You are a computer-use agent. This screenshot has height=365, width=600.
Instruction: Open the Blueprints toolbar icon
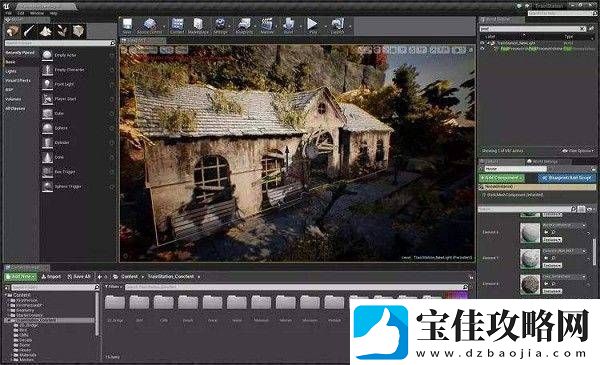tap(244, 24)
